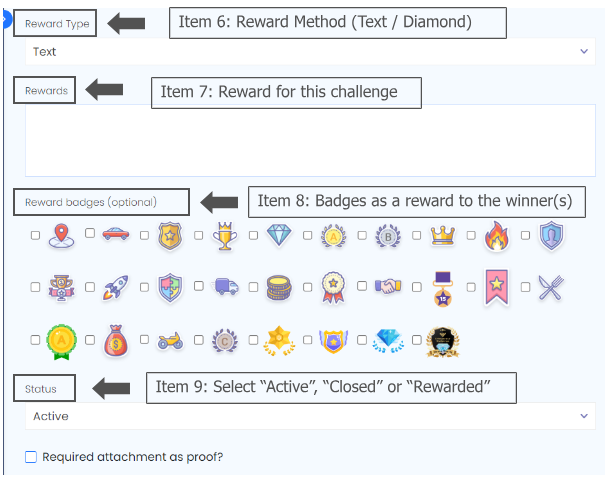Enable "Required attachment as proof?" checkbox
Viewport: 609px width, 478px height.
[x=31, y=457]
